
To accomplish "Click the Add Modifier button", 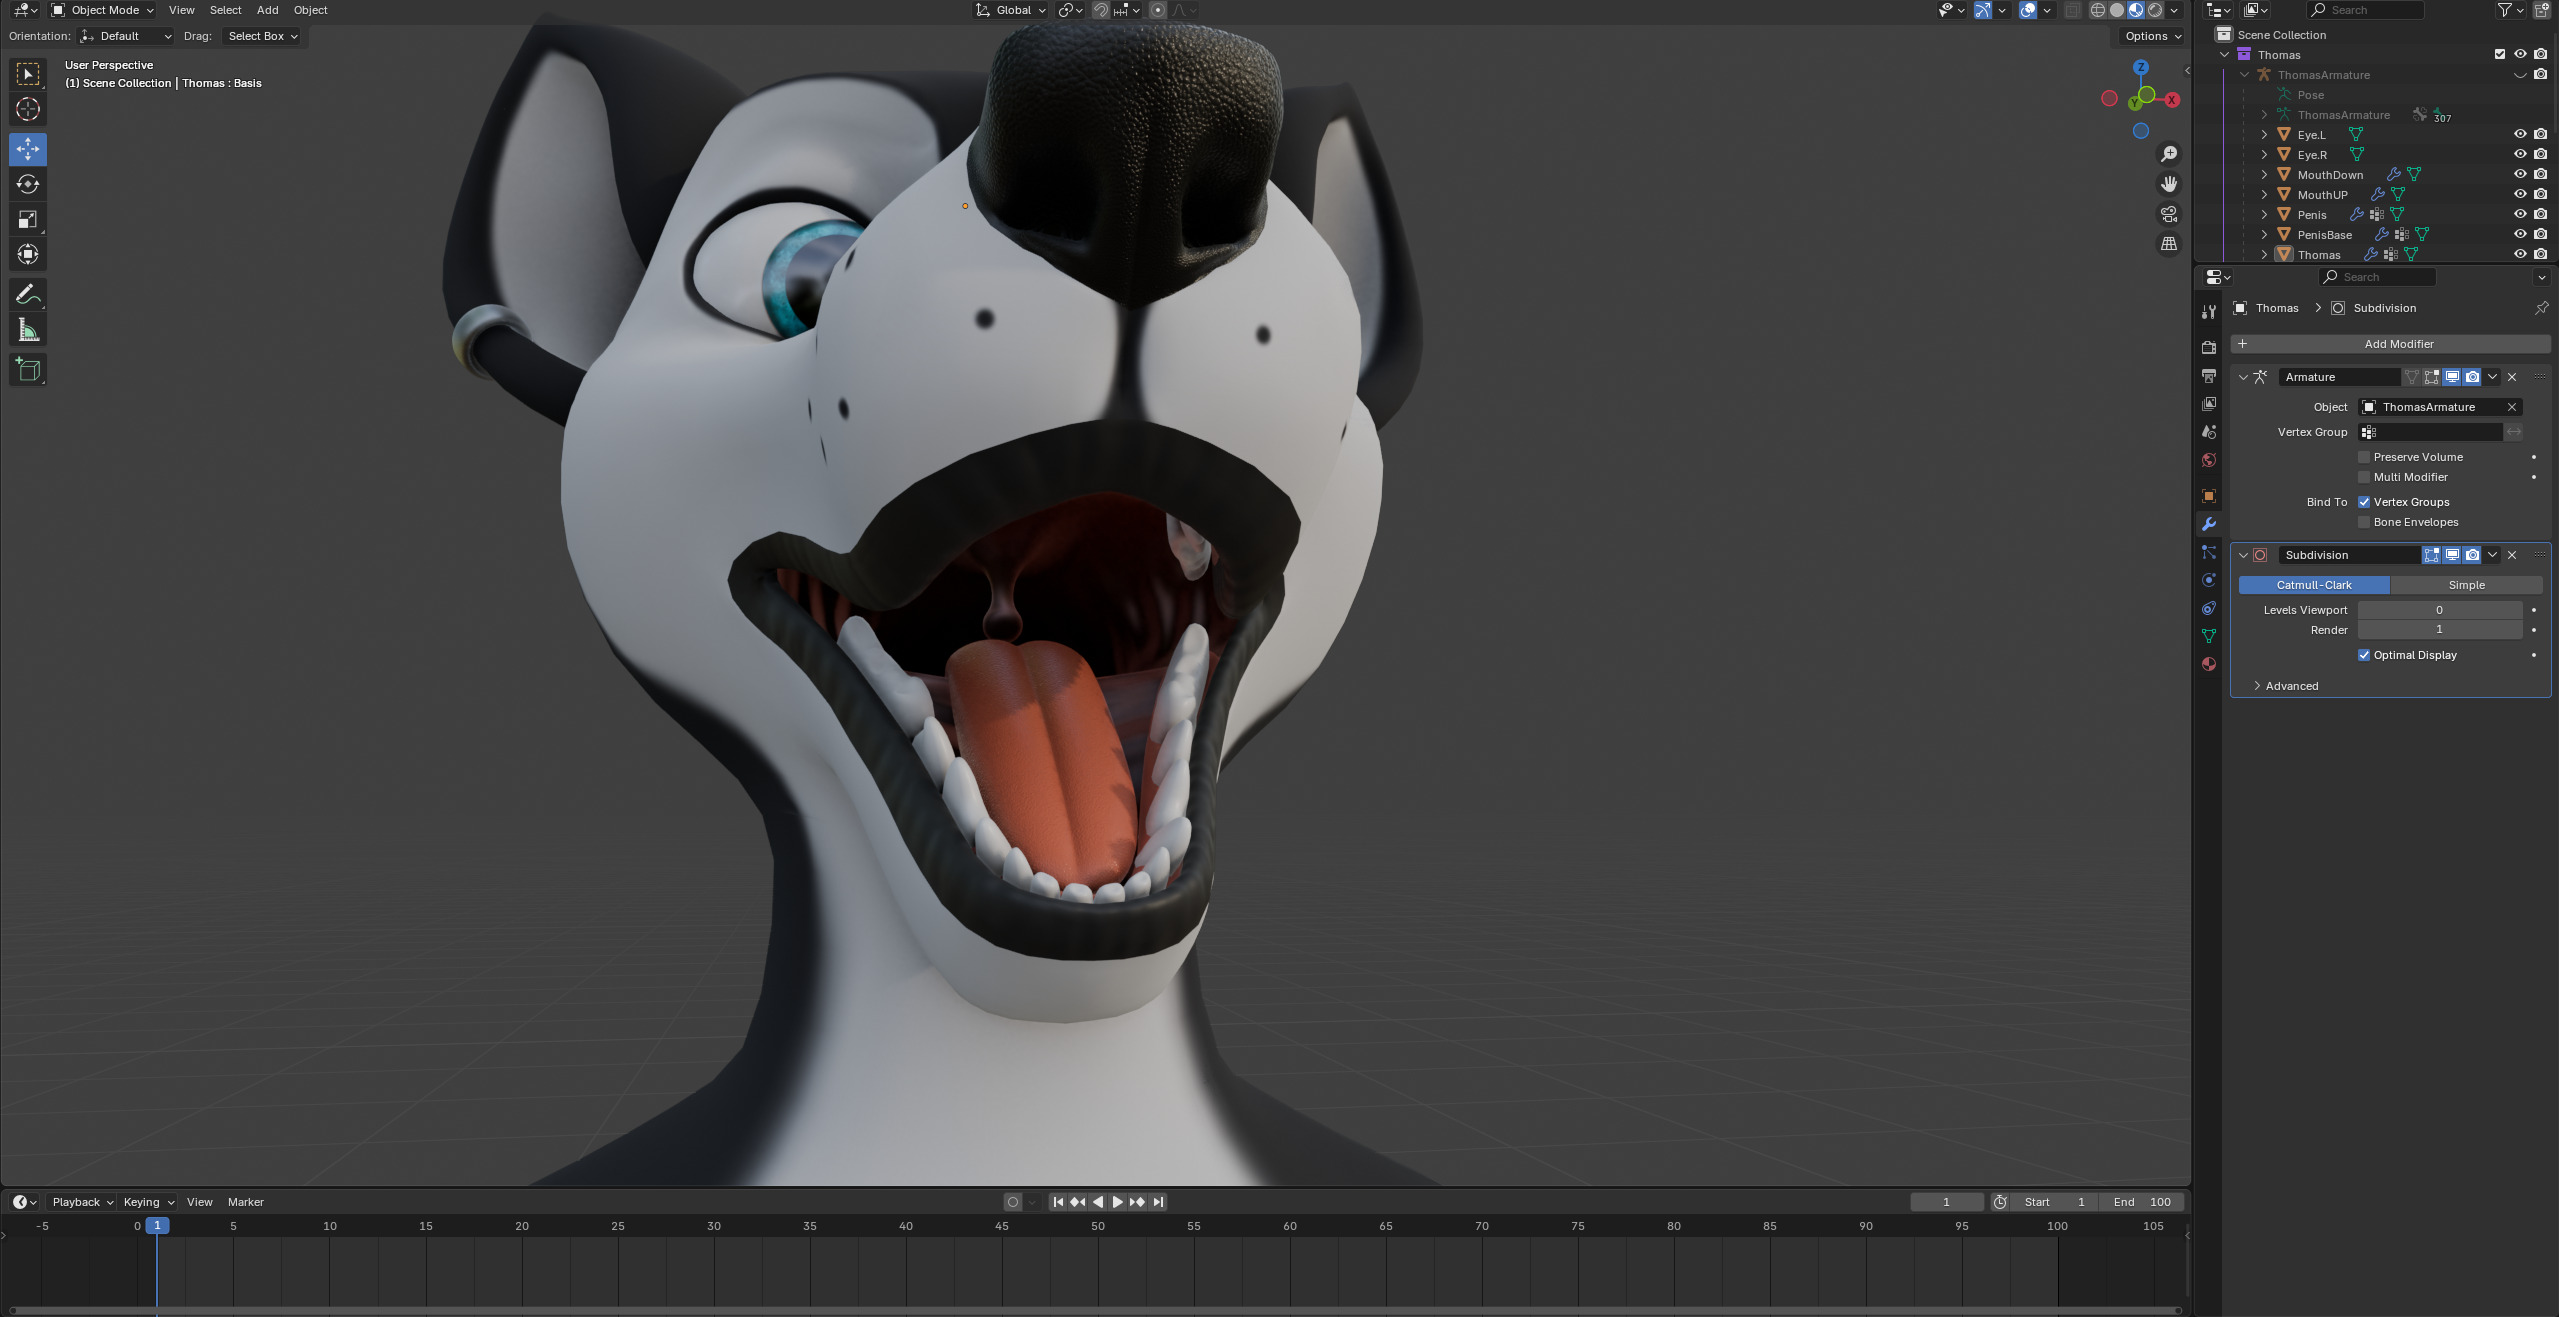I will [x=2390, y=344].
